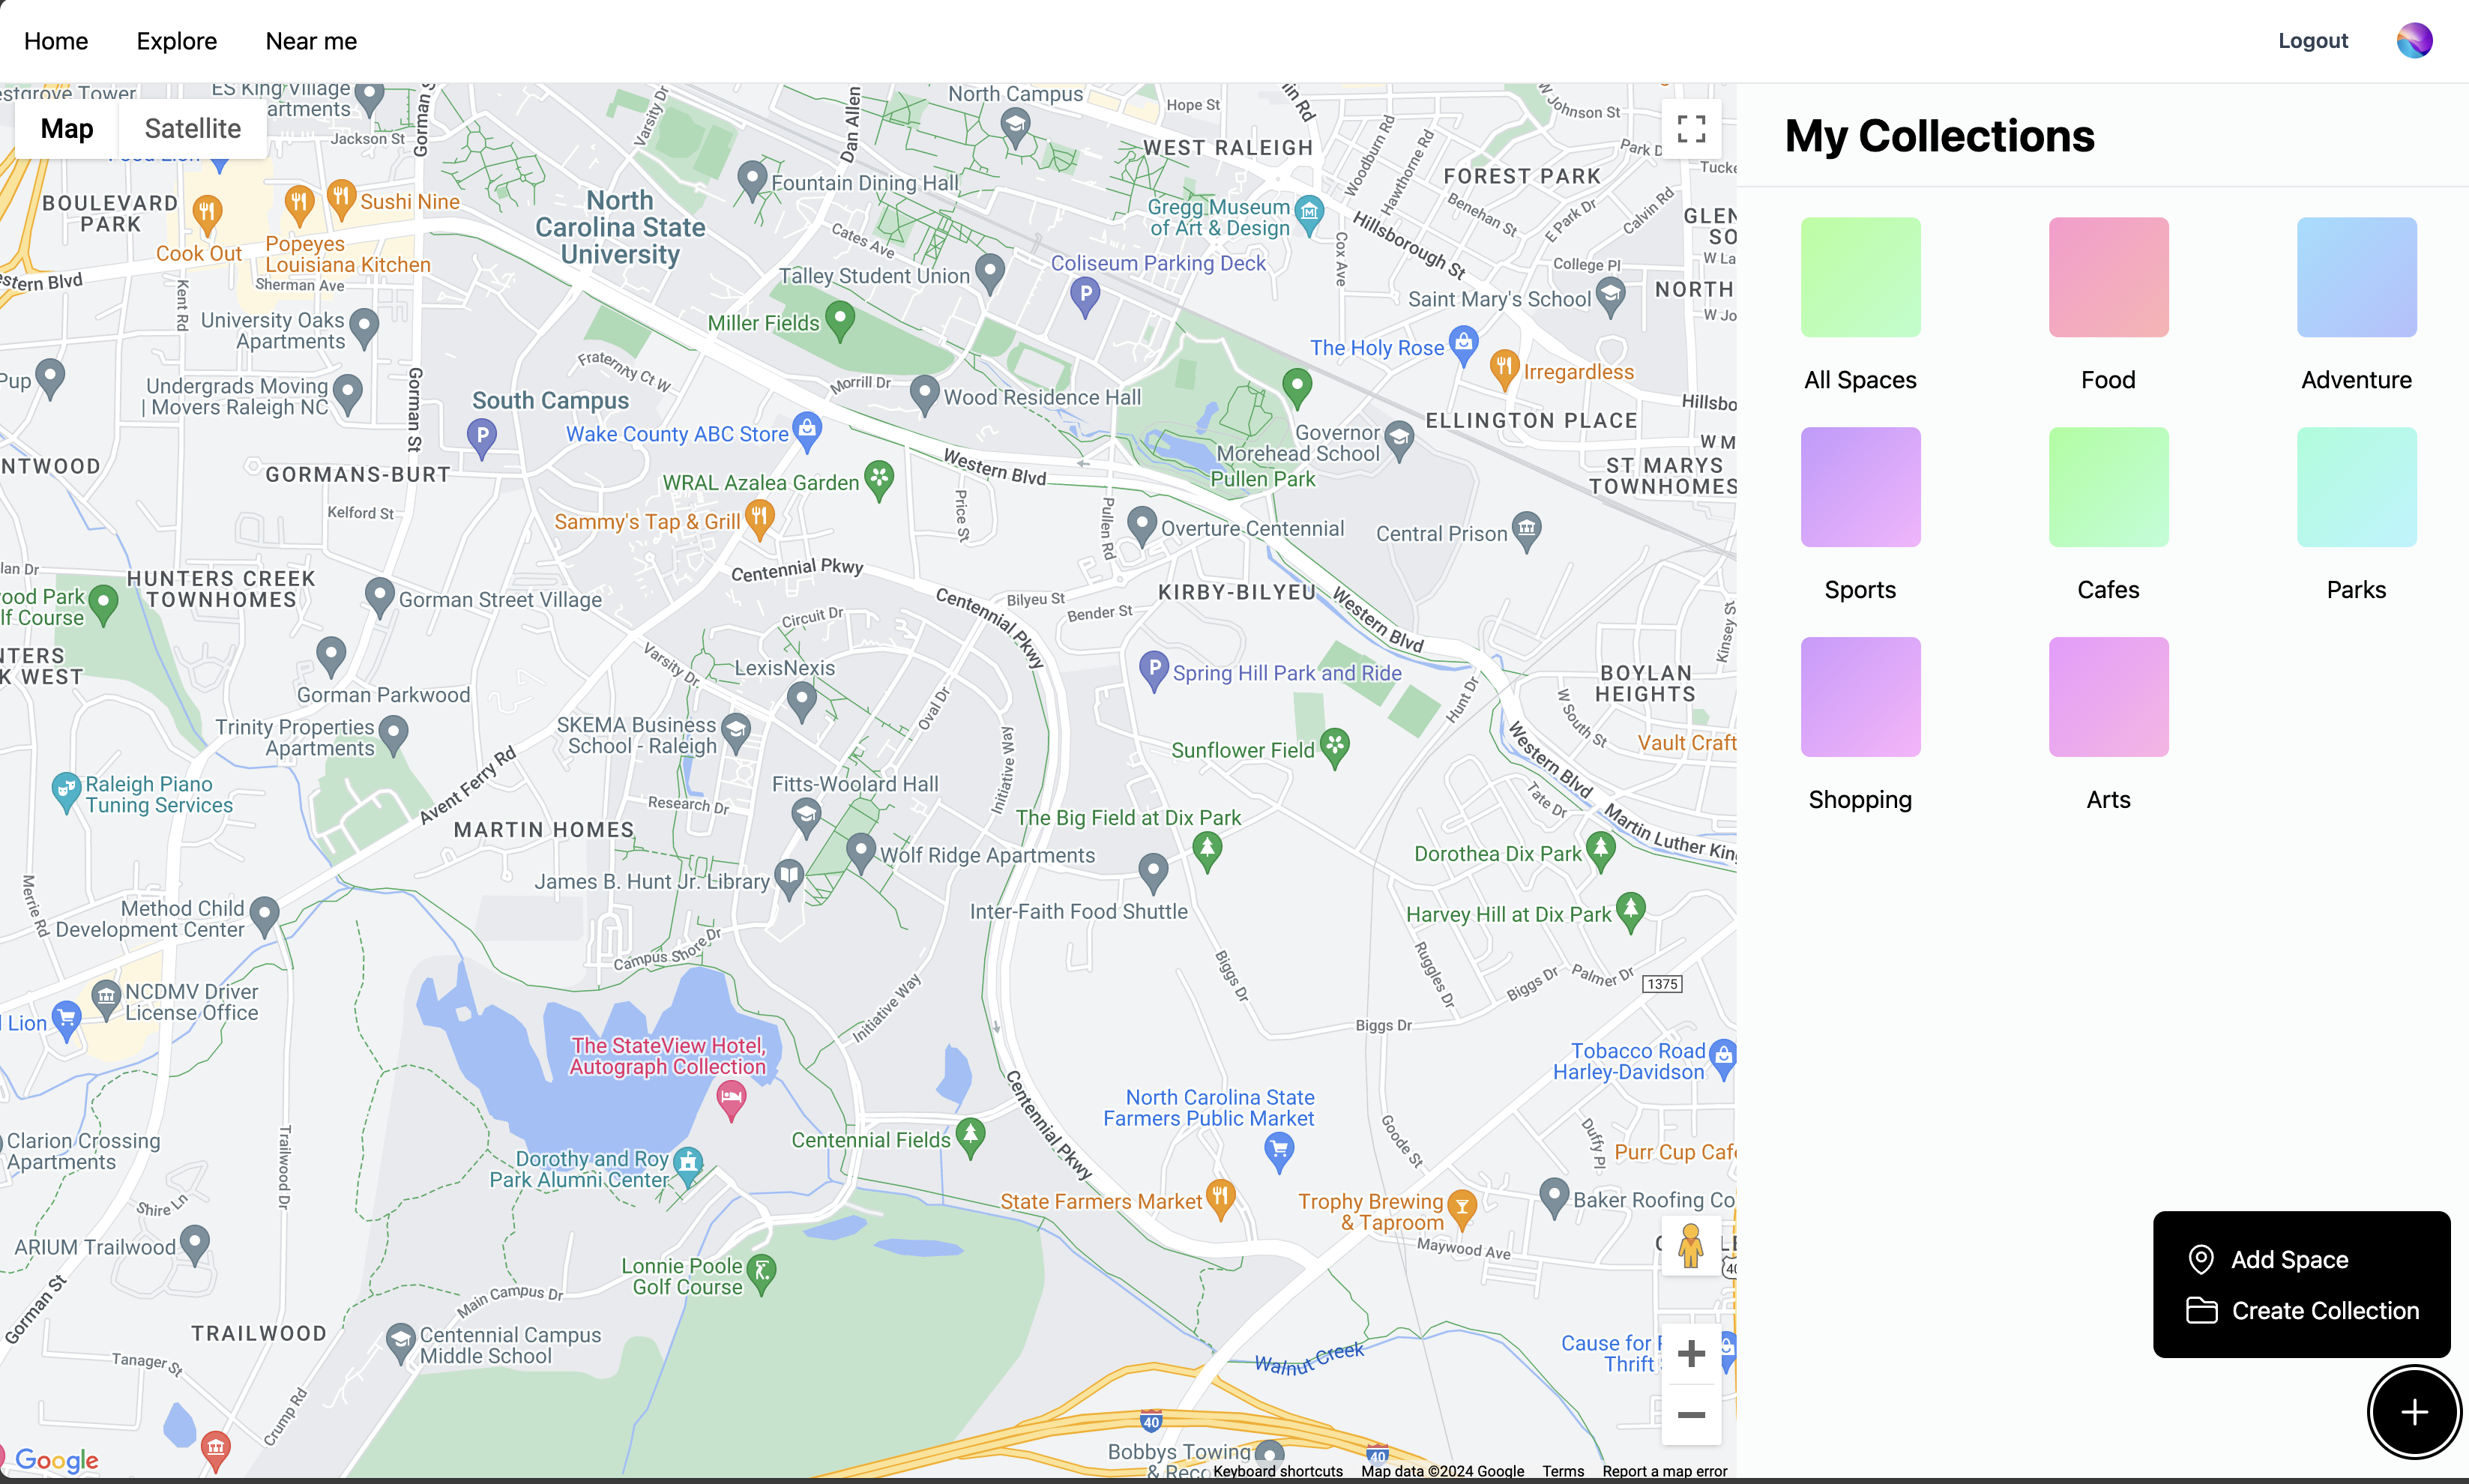Switch the map to Satellite view
The width and height of the screenshot is (2469, 1484).
click(x=192, y=129)
